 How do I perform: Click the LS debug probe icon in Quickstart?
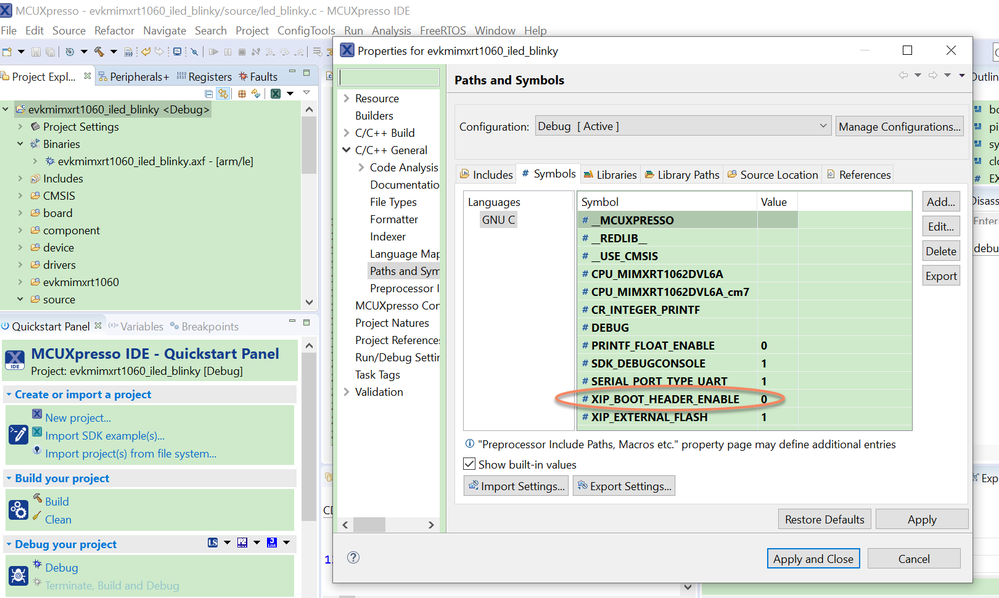[213, 543]
